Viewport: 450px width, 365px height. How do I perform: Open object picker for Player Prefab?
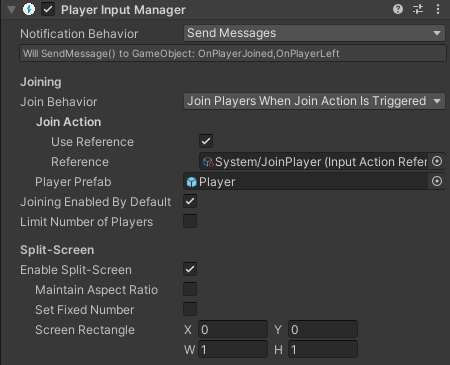pyautogui.click(x=437, y=181)
